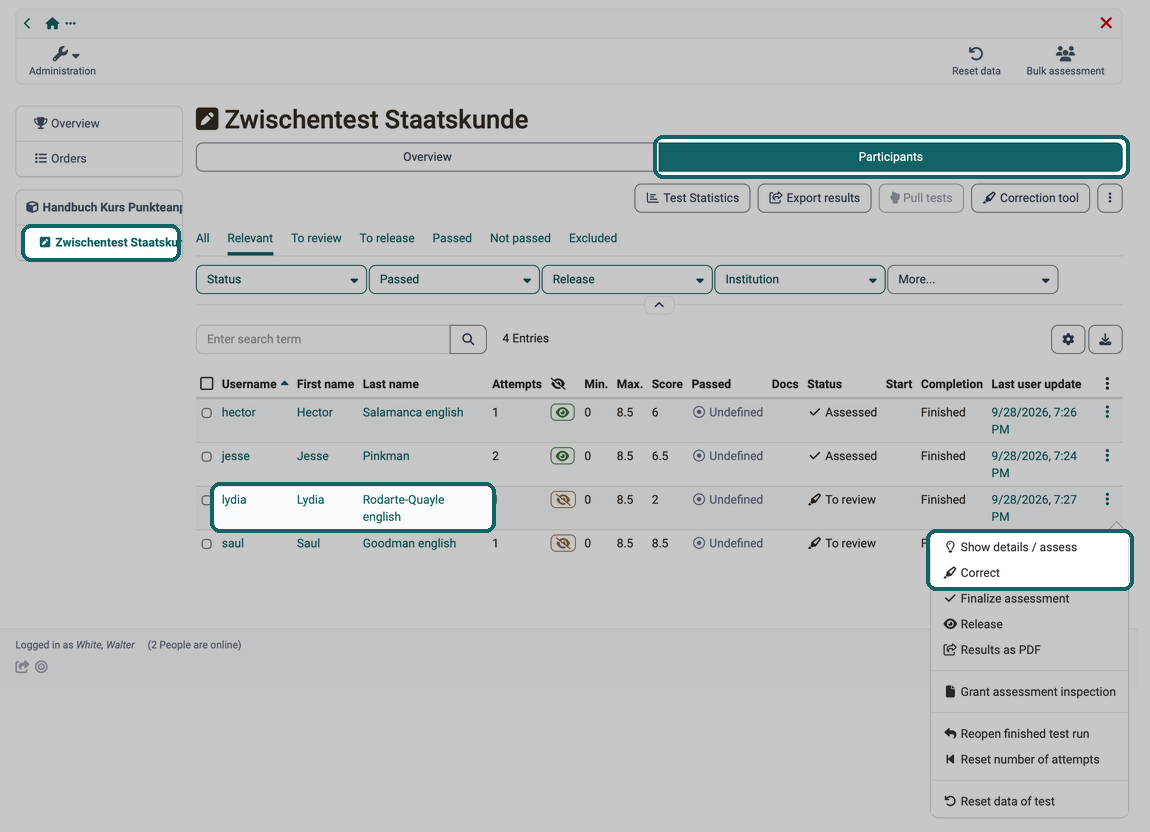Screen dimensions: 1150x832
Task: Click the Test Statistics button
Action: pyautogui.click(x=692, y=198)
